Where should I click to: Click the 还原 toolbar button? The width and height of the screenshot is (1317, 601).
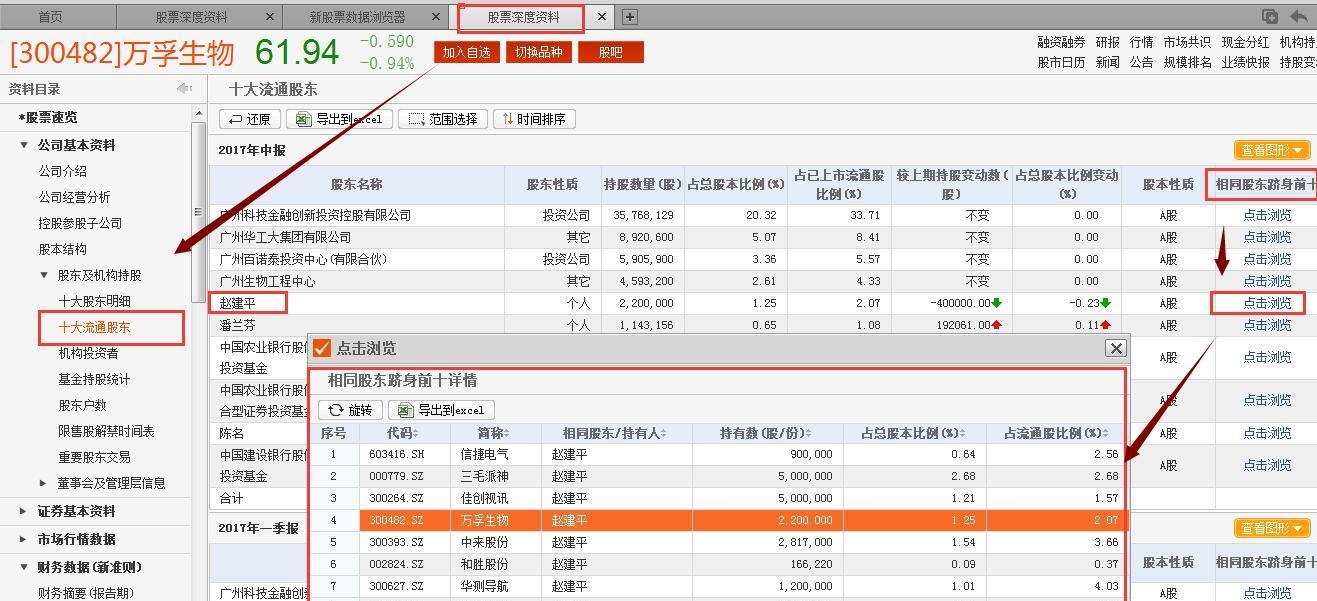tap(250, 119)
